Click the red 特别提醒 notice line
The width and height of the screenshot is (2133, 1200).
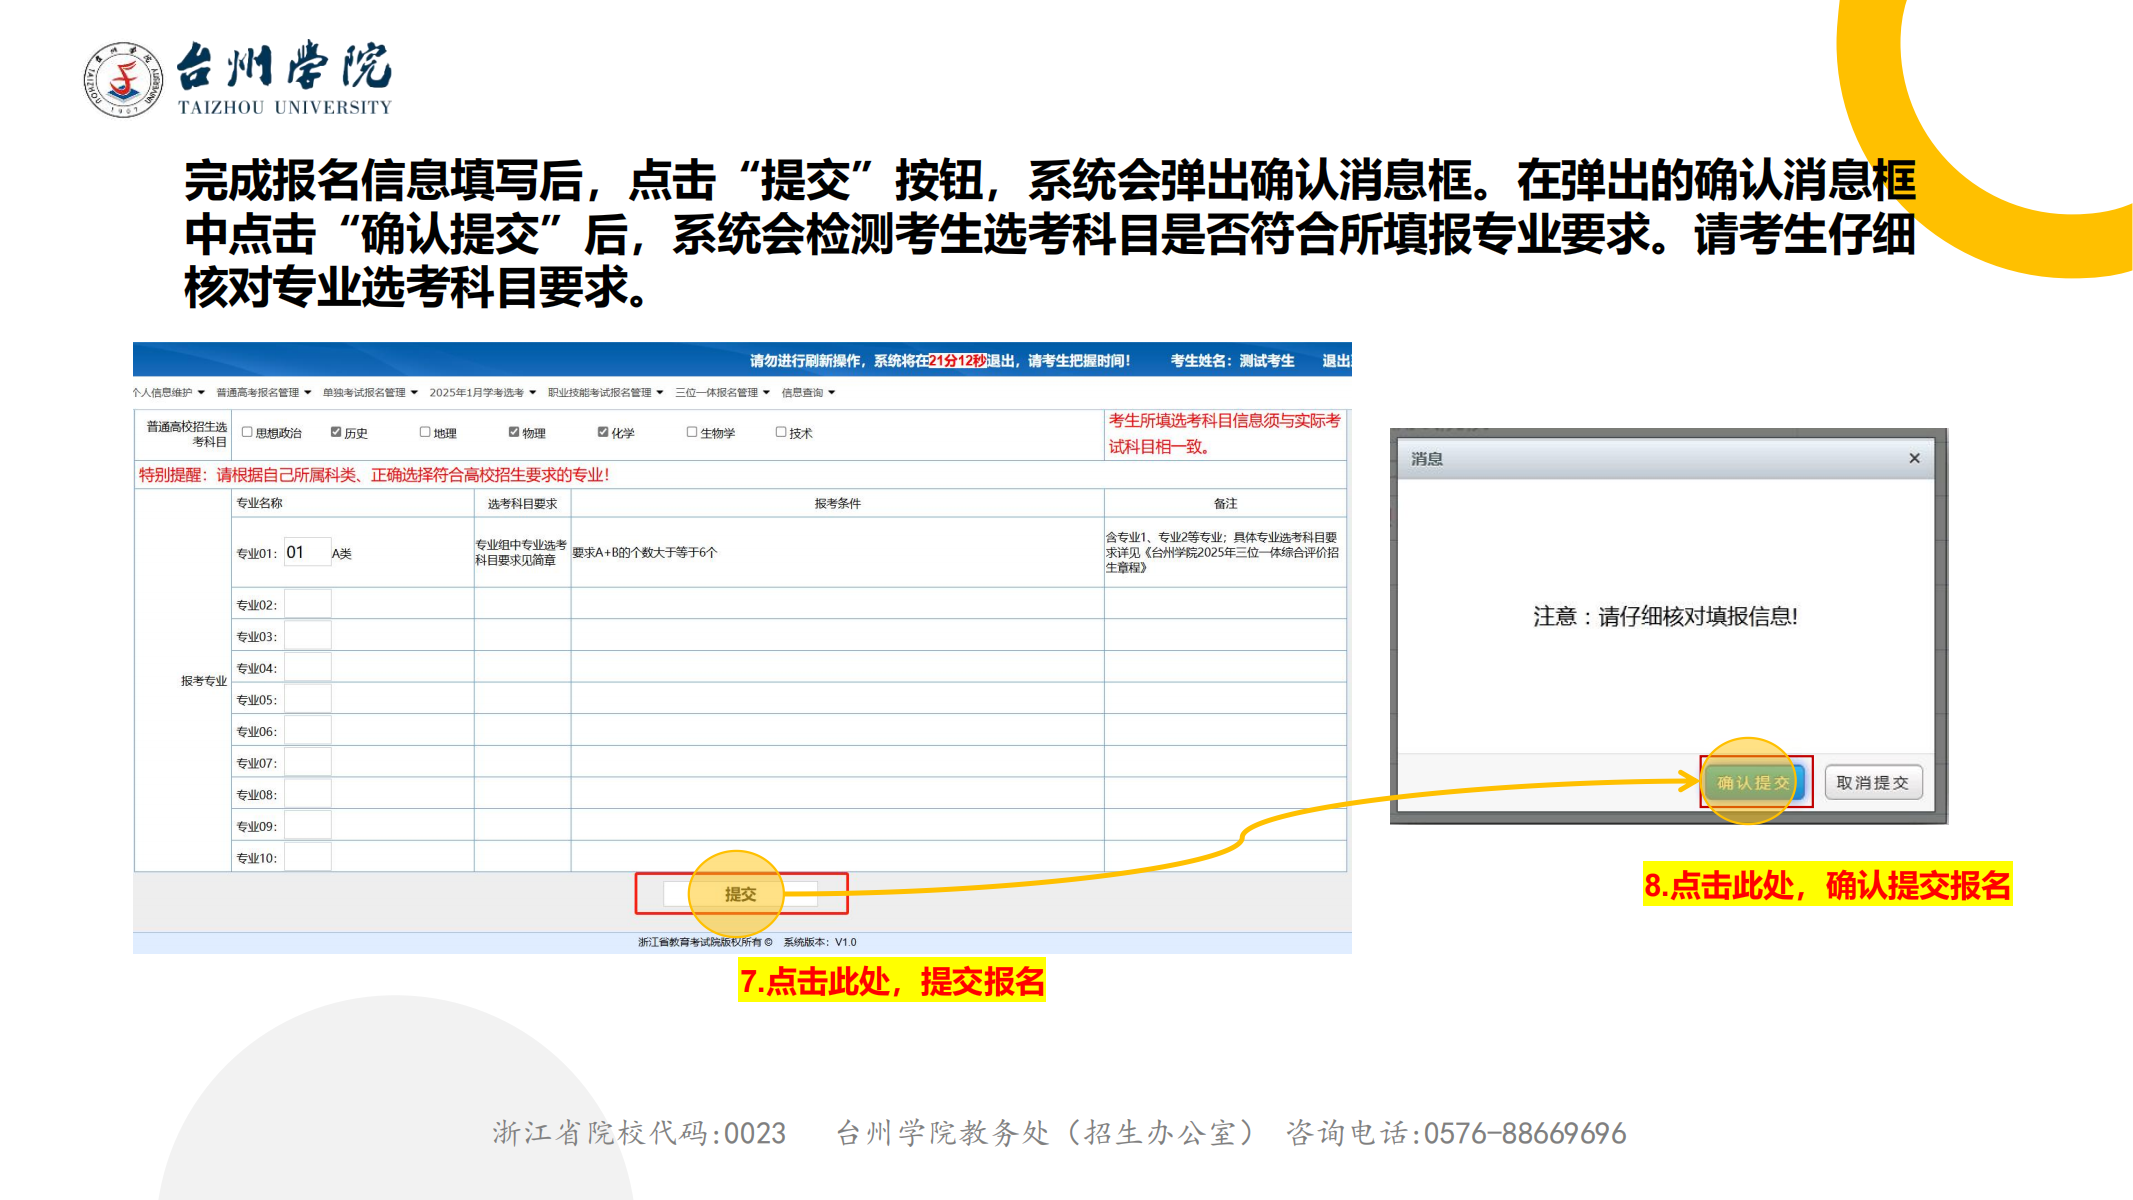[374, 474]
